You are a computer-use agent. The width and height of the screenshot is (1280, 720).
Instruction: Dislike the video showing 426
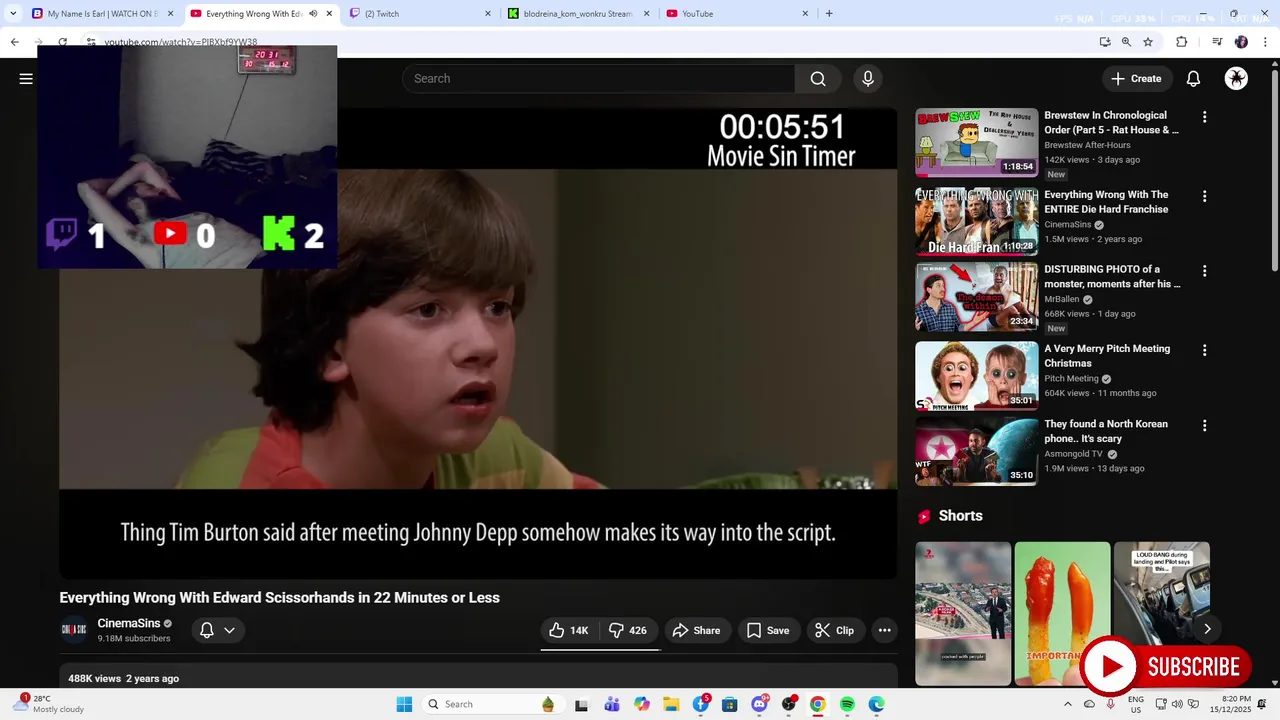coord(629,630)
